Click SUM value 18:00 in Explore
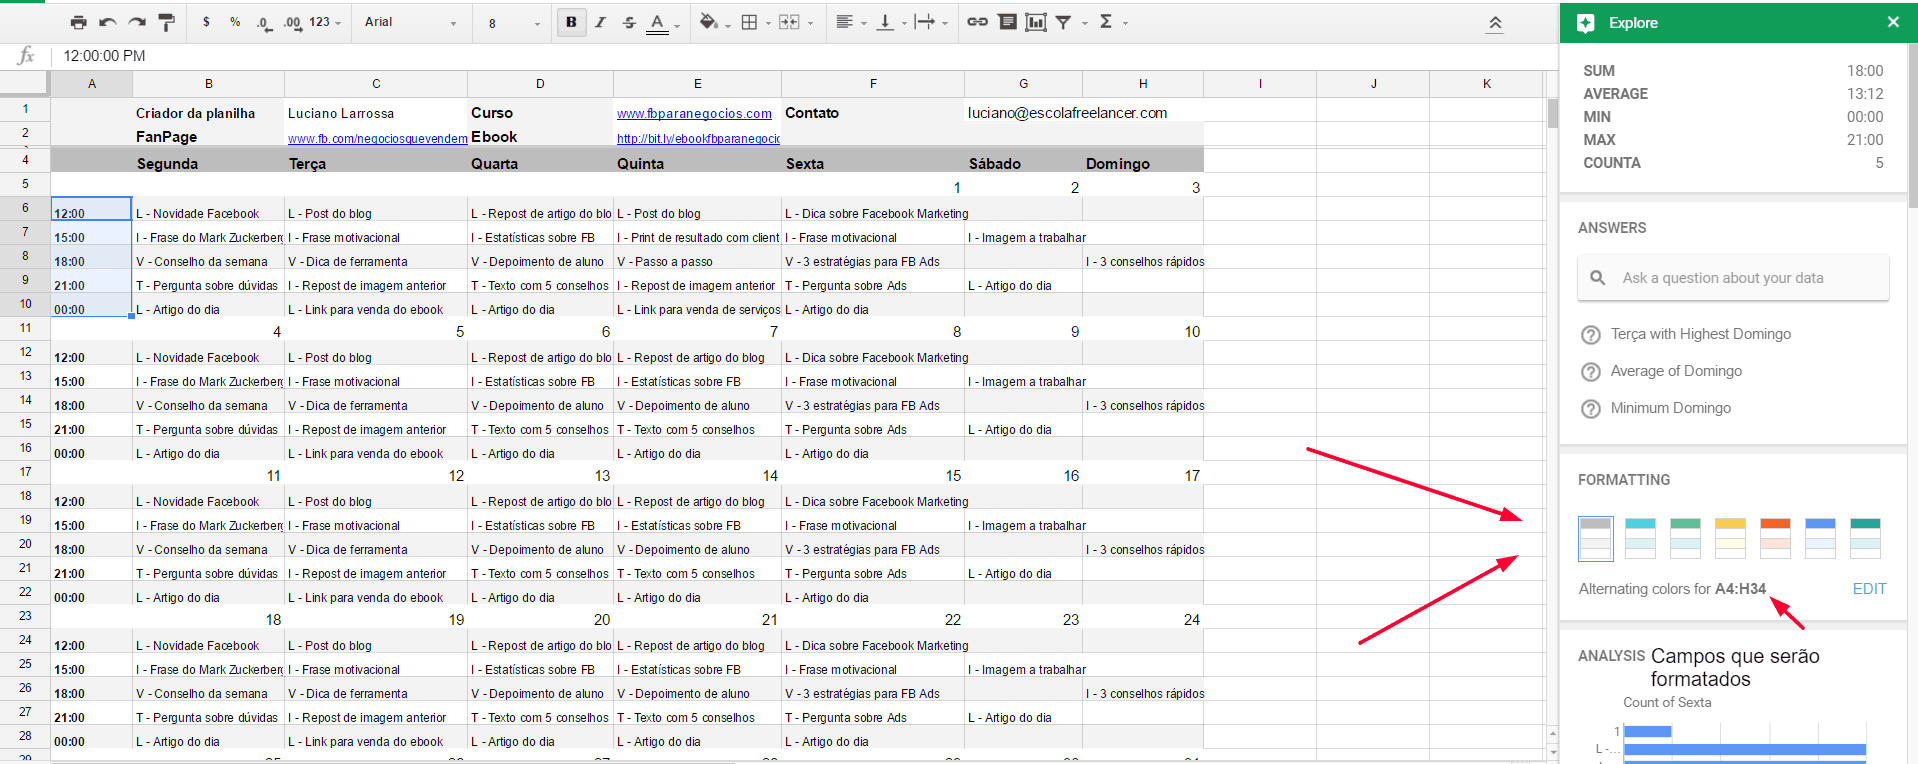The image size is (1918, 764). click(1864, 71)
